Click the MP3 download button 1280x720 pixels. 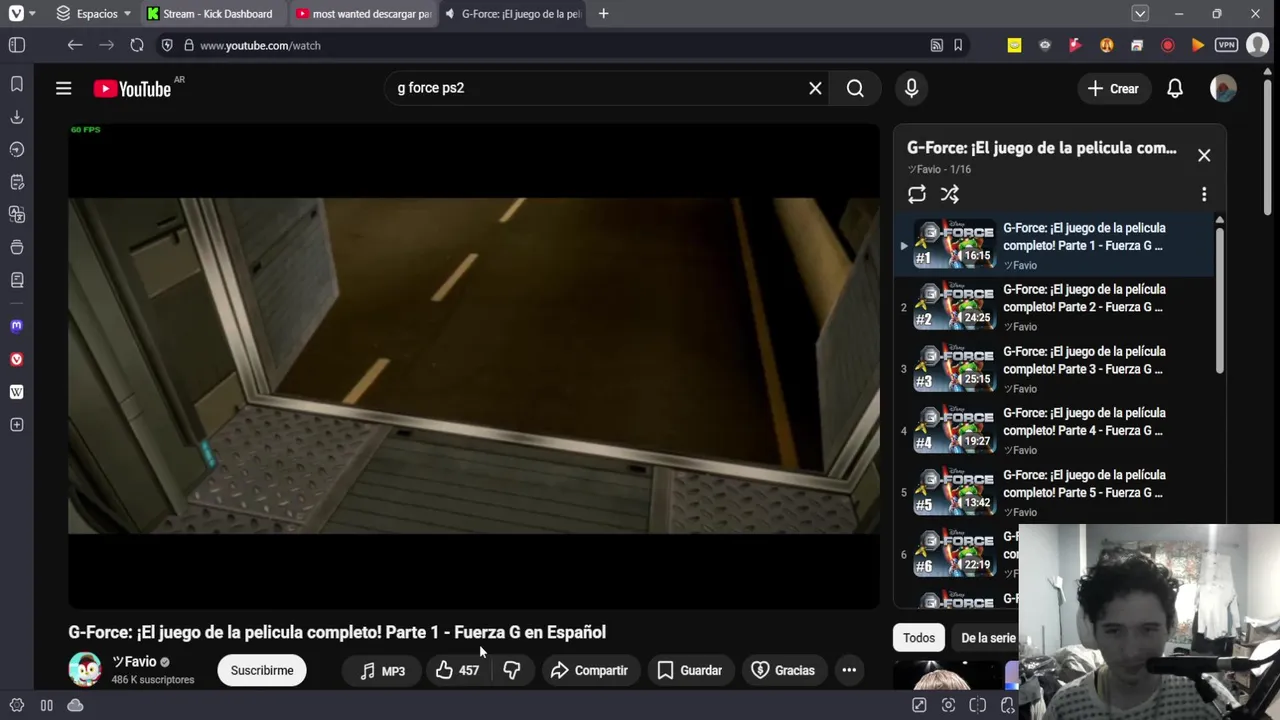[x=382, y=670]
